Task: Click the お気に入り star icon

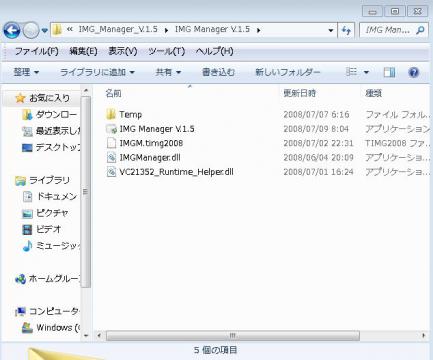Action: (20, 98)
